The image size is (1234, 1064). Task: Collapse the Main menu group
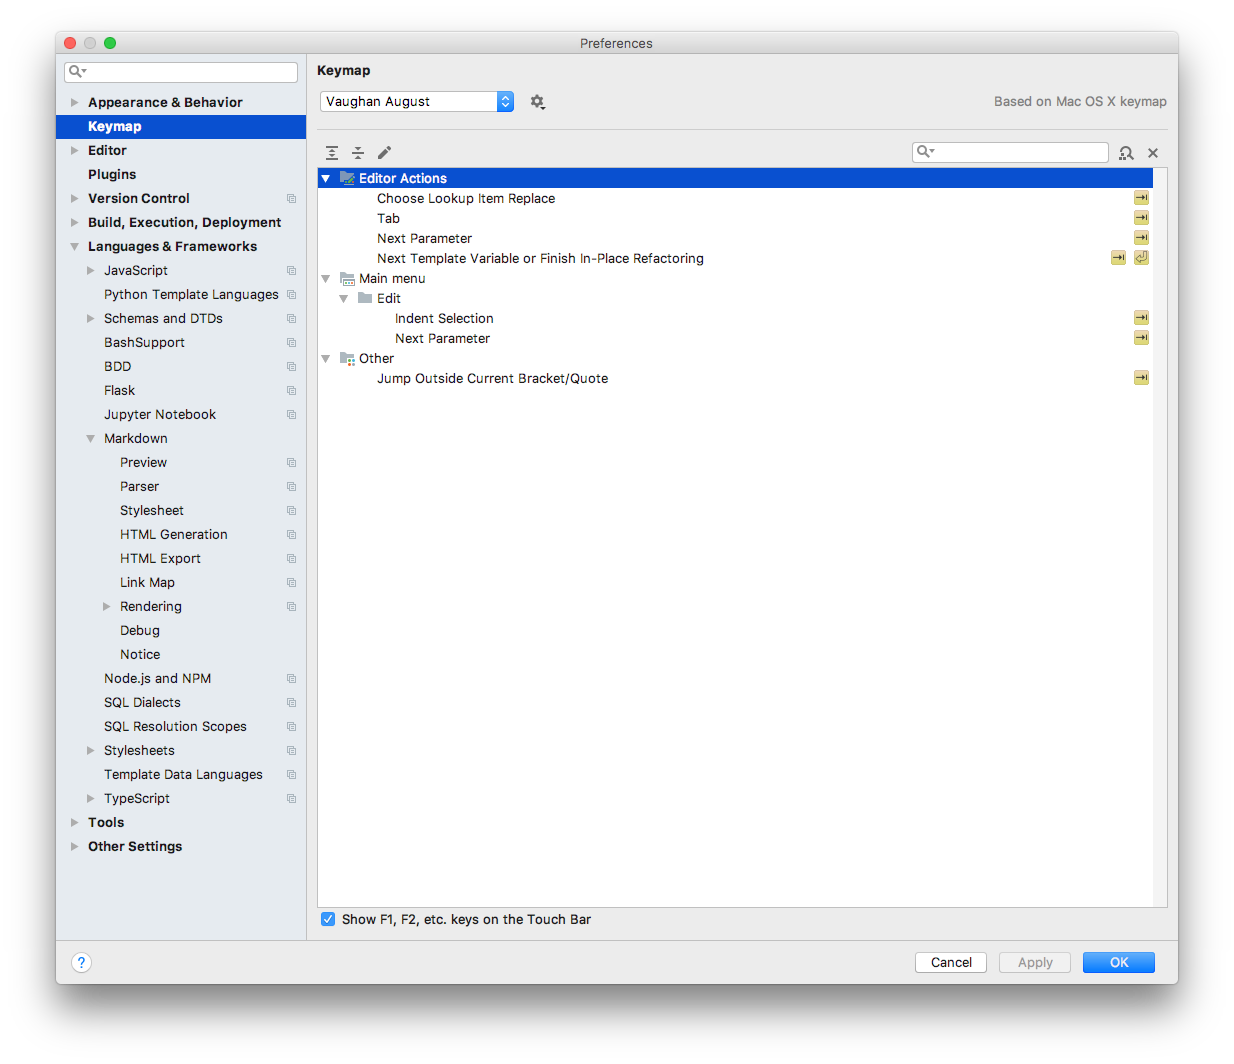coord(324,278)
